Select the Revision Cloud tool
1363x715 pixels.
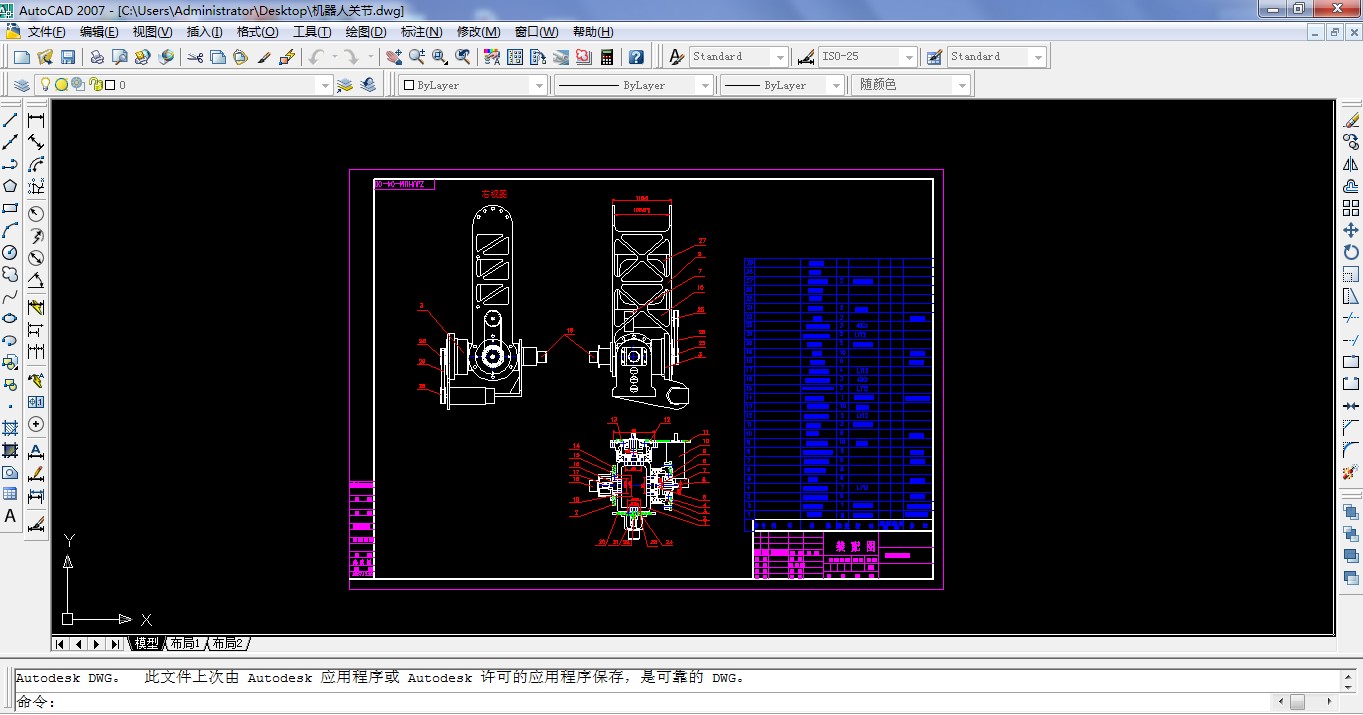(10, 274)
